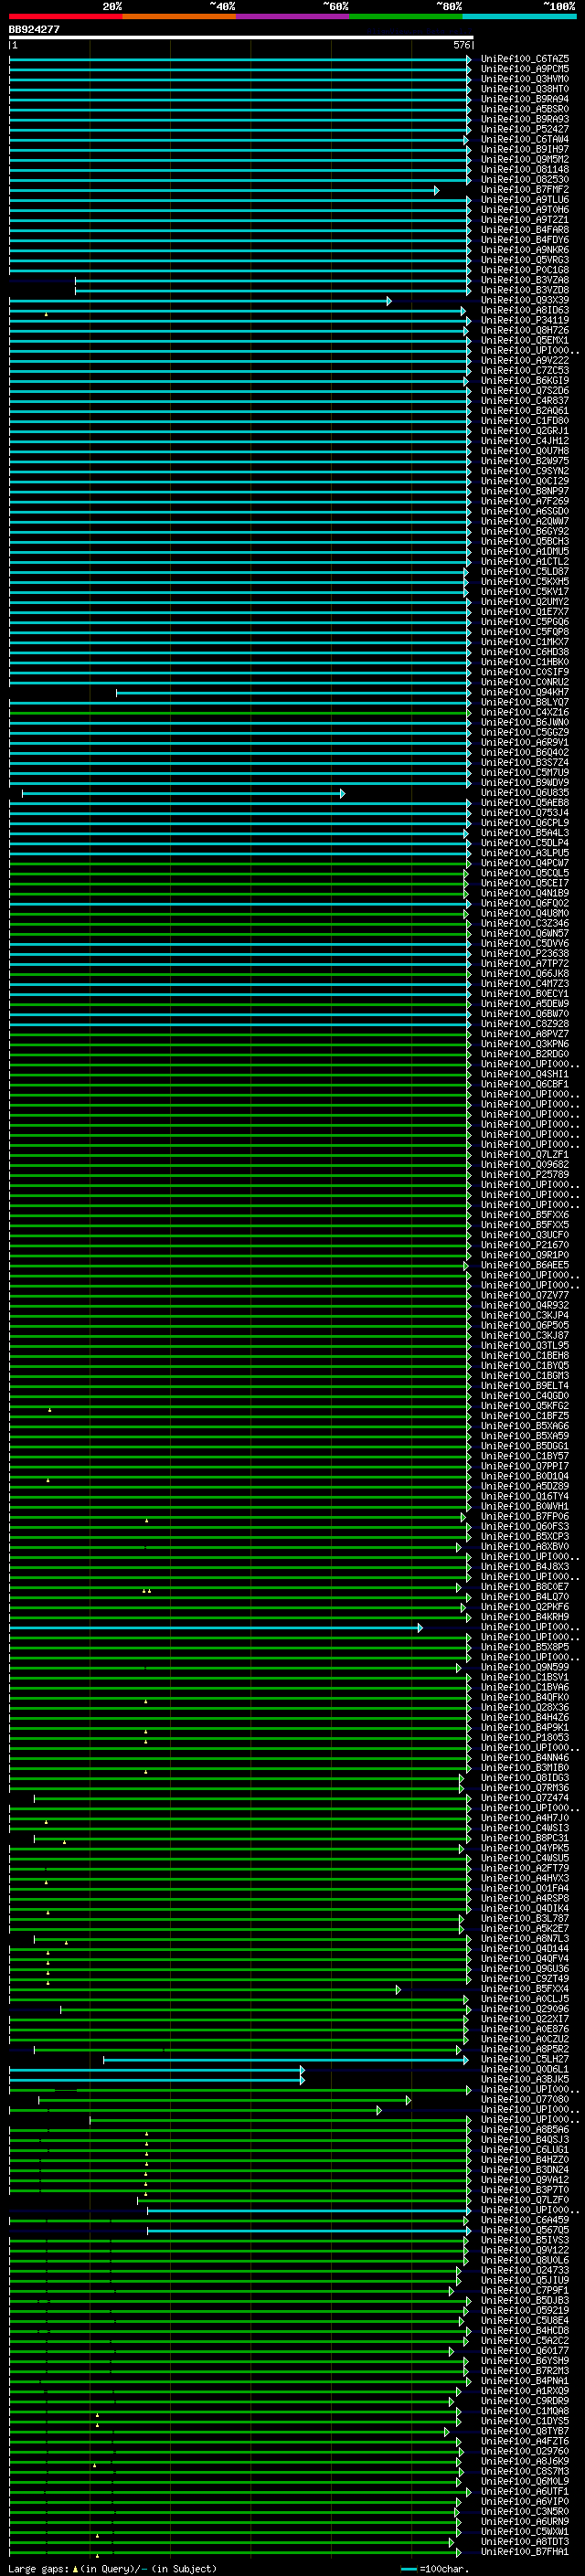
Task: Select hit UniRef100_Q8H726
Action: [x=525, y=330]
